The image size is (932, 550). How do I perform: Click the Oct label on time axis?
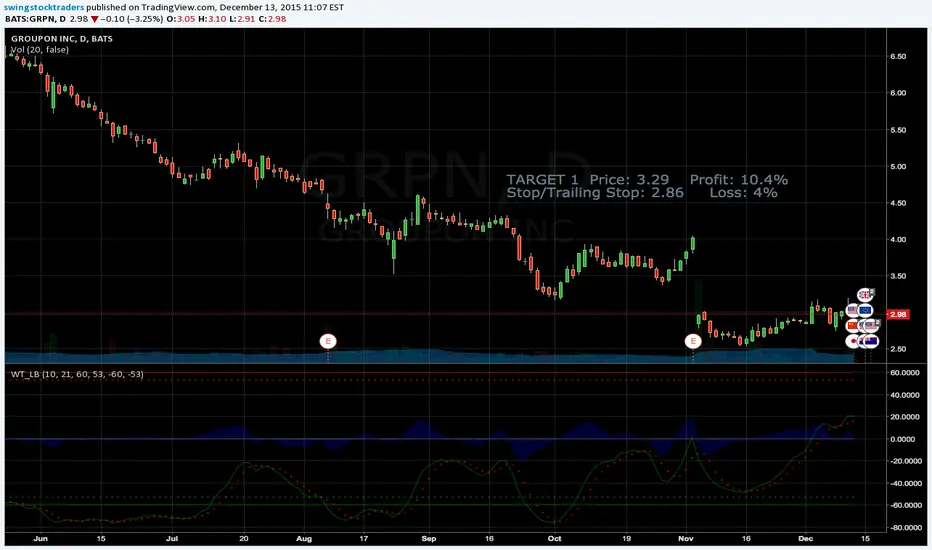tap(554, 539)
